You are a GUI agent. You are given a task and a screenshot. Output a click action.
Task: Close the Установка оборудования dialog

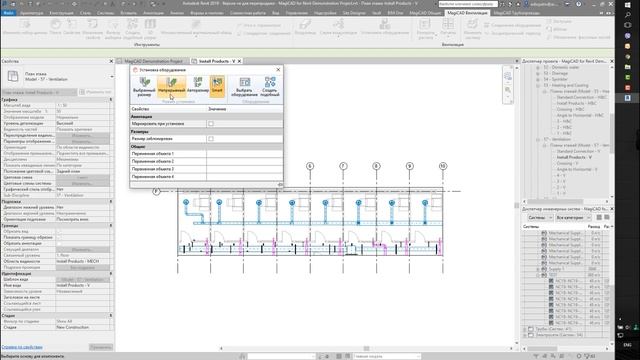click(278, 70)
